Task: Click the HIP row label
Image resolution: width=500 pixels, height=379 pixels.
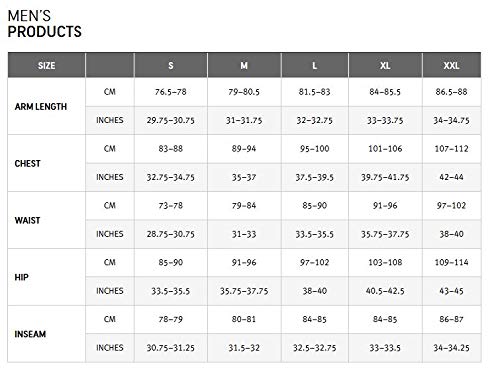Action: pos(21,277)
